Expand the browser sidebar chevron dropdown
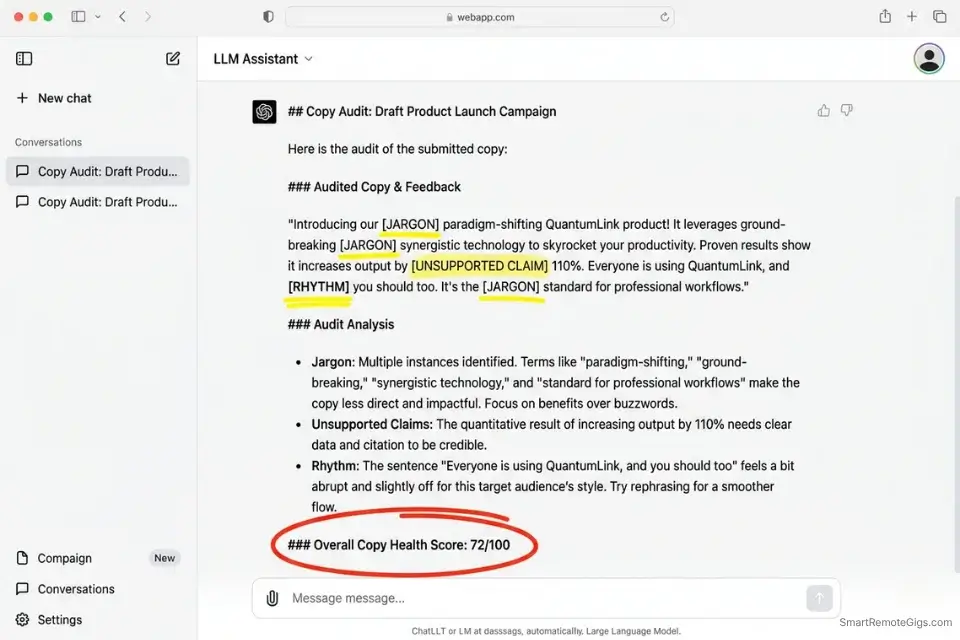The image size is (960, 640). (x=98, y=17)
